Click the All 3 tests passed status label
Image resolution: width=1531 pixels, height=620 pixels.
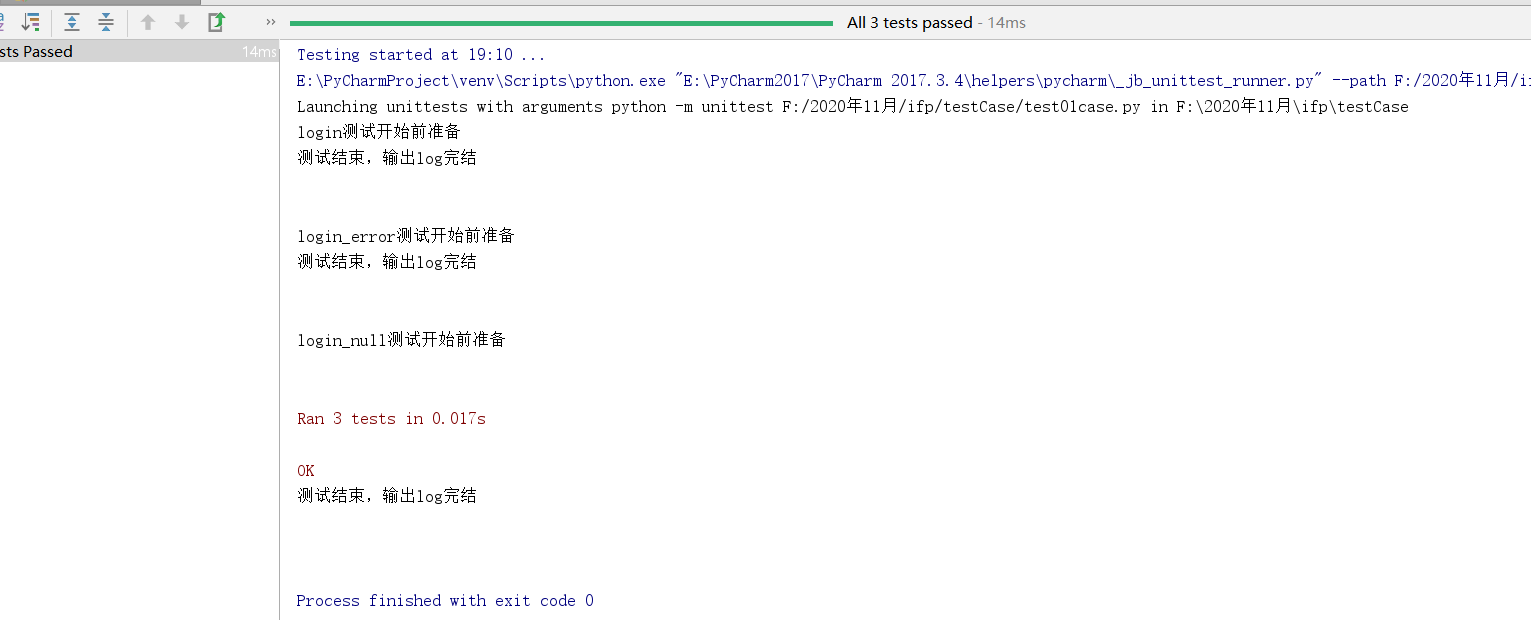click(909, 22)
